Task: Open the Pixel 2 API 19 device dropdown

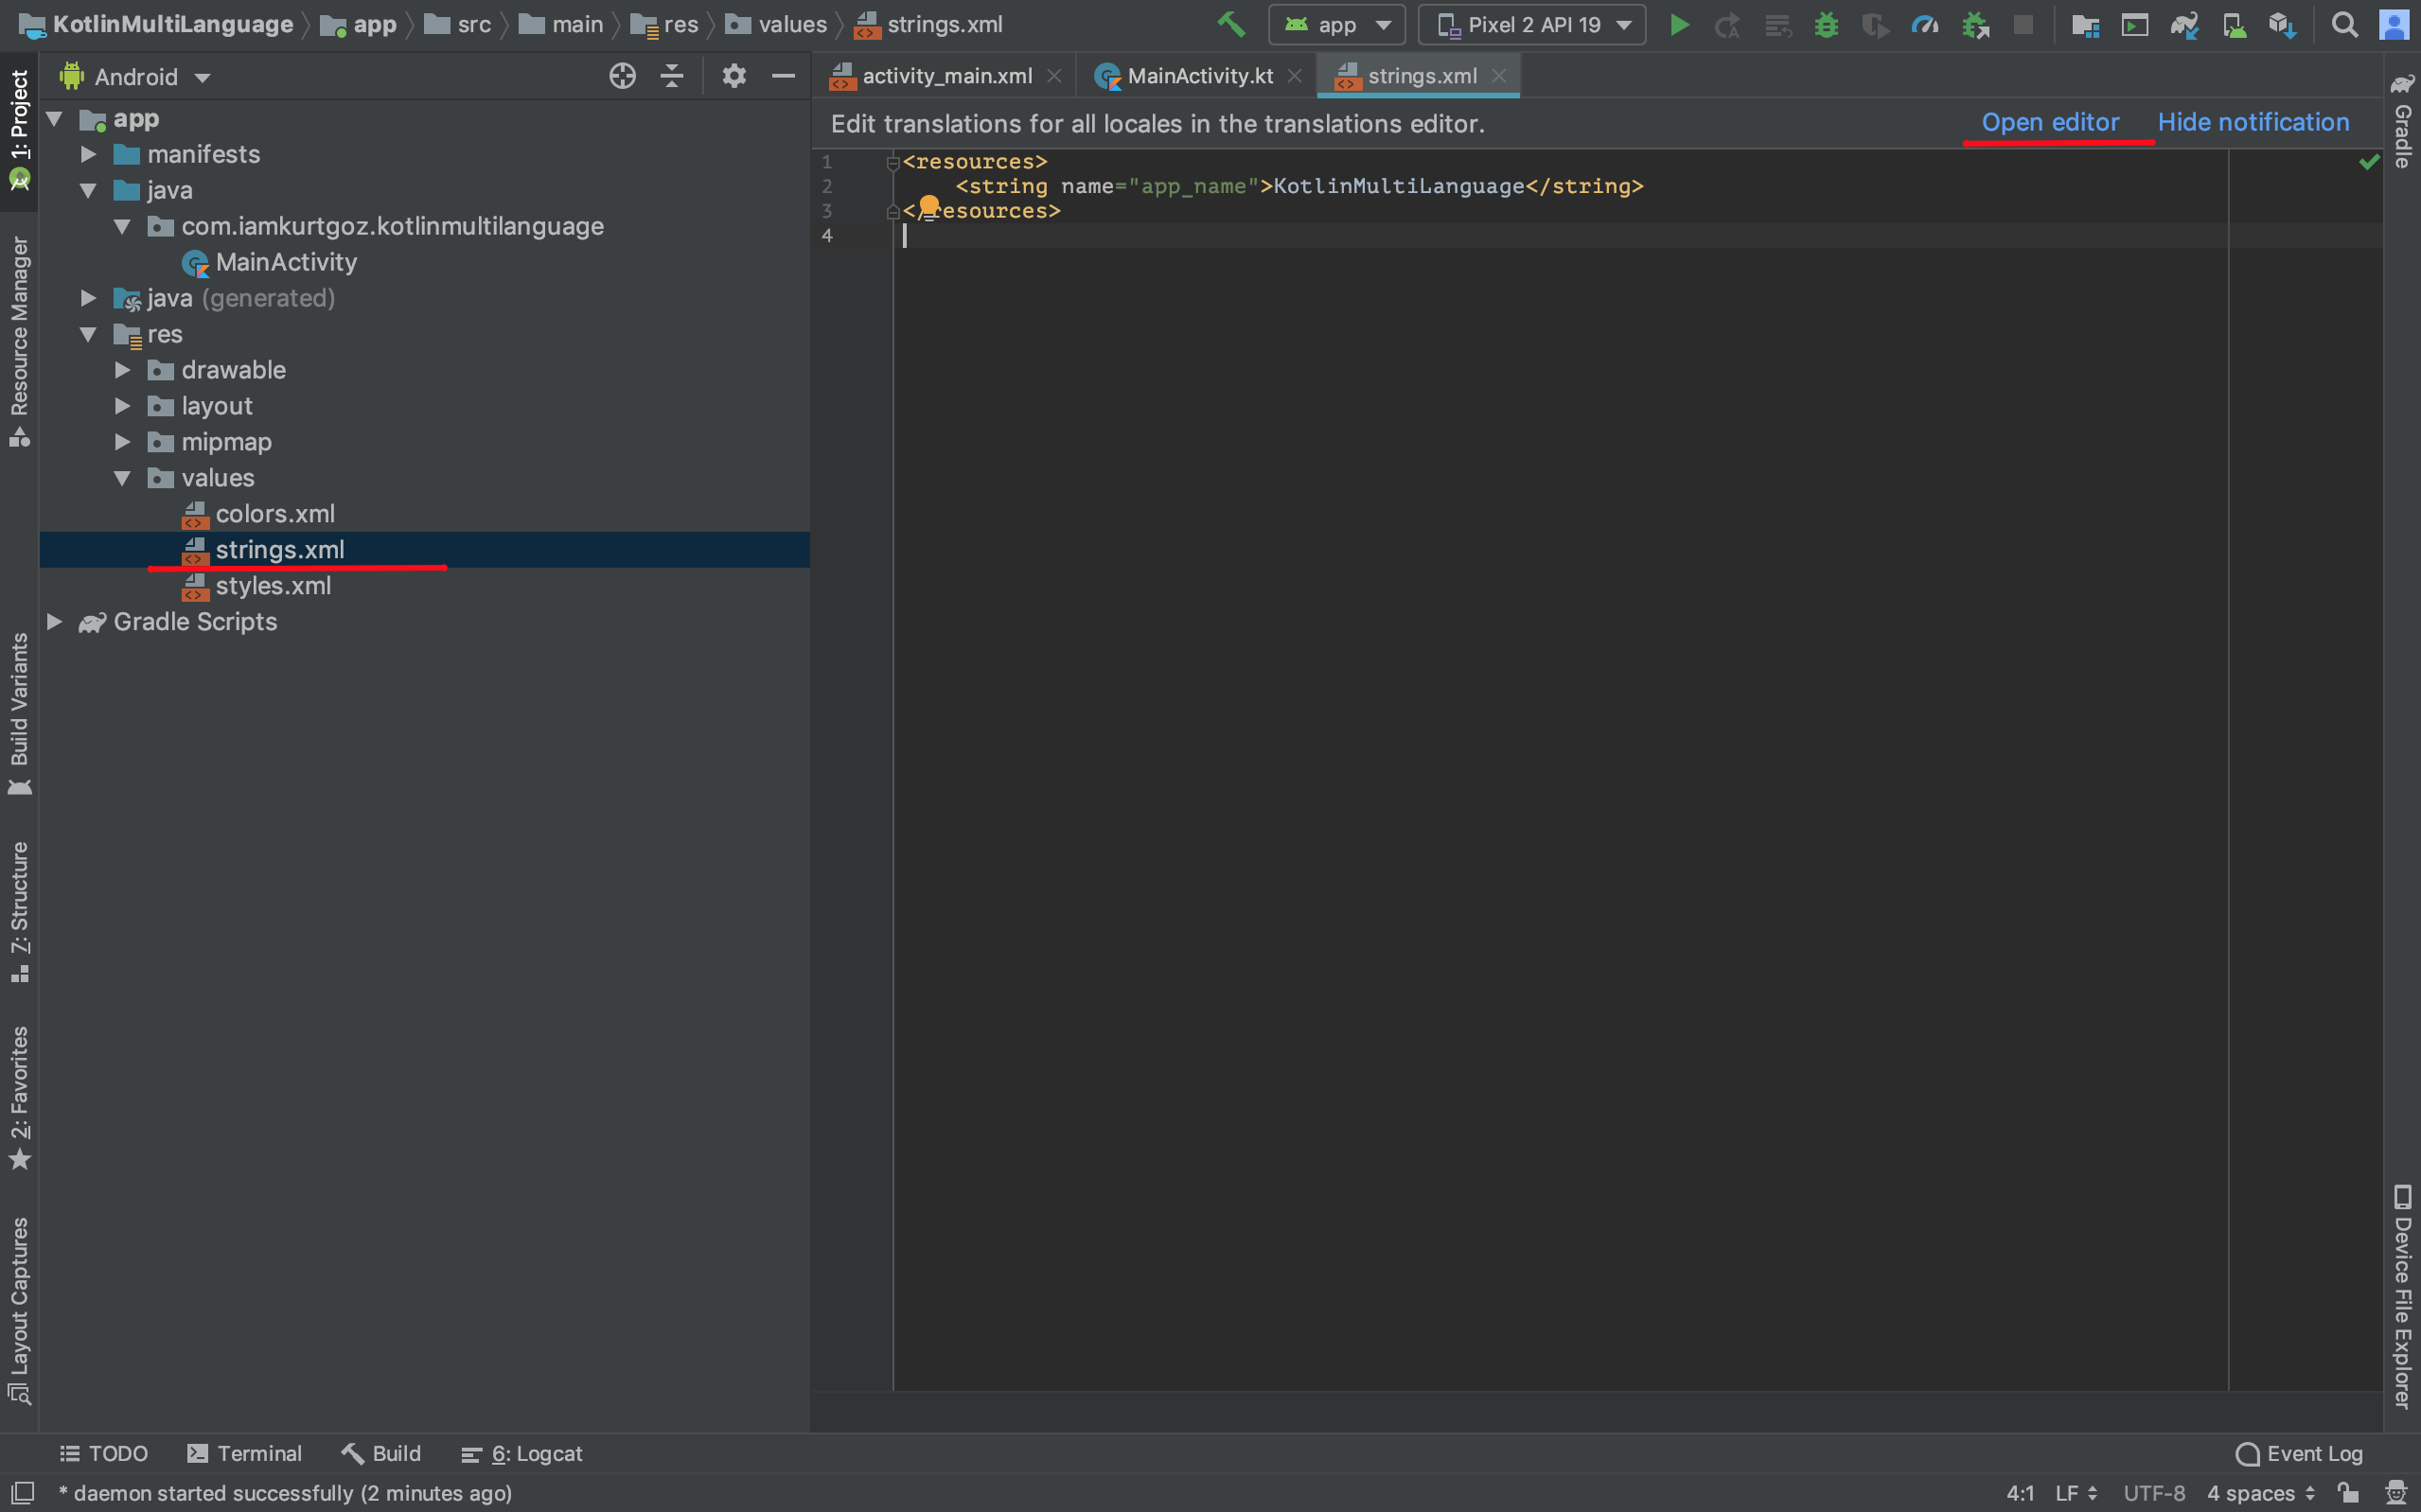Action: pos(1532,25)
